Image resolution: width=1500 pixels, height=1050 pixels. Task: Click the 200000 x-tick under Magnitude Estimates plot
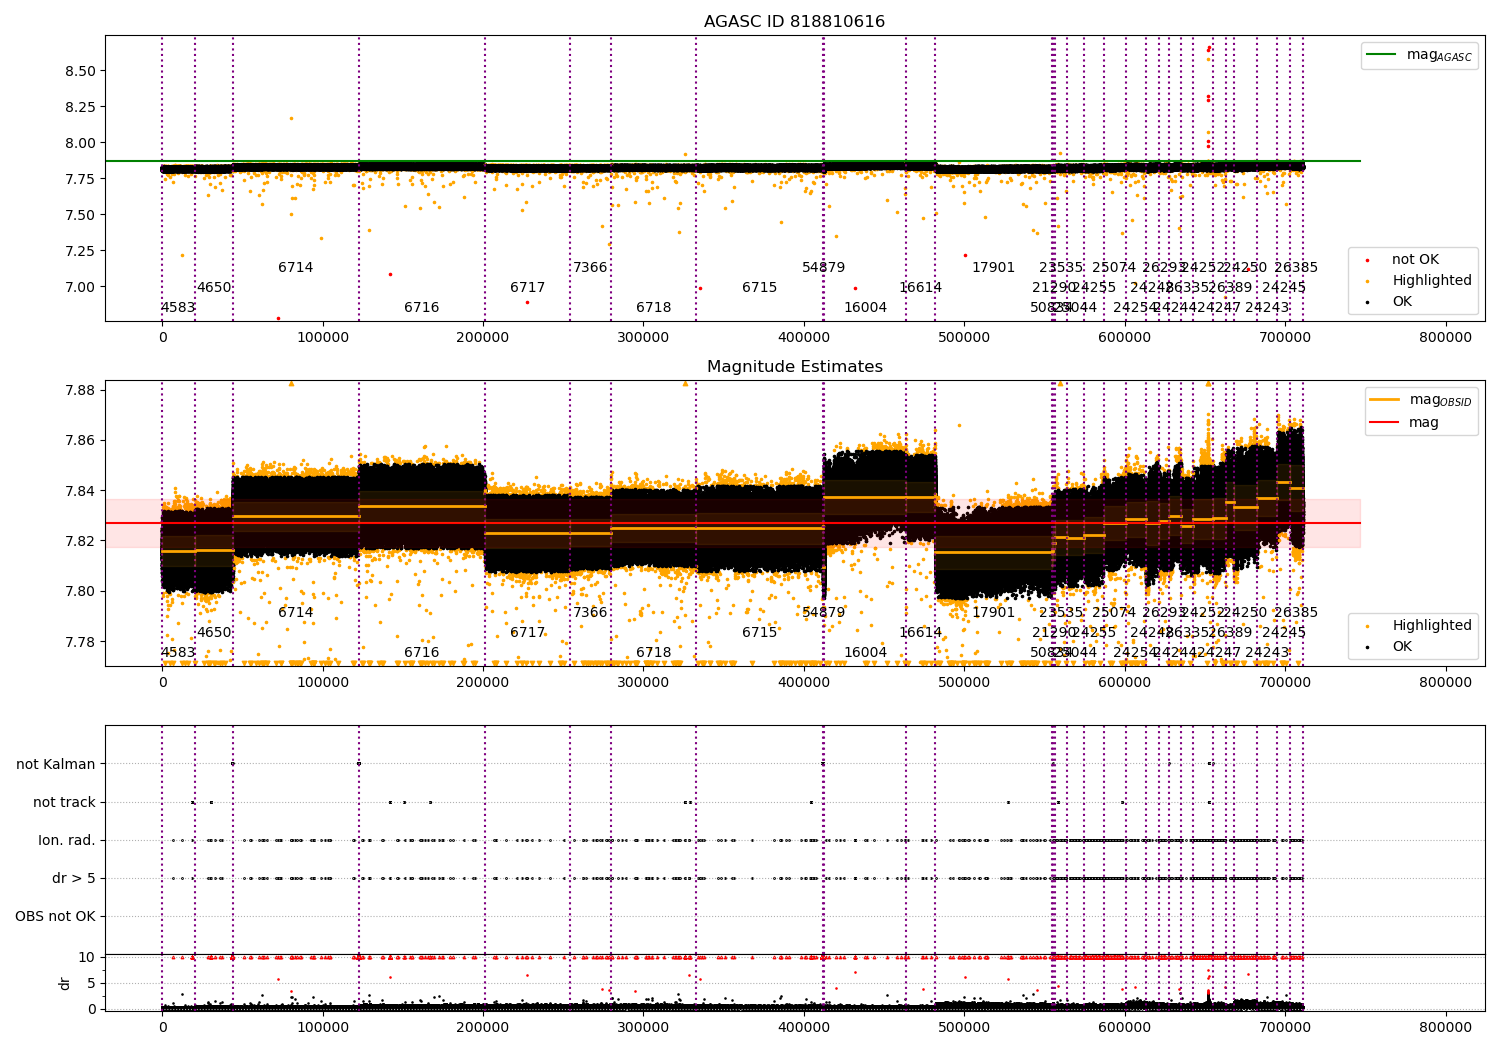(x=483, y=682)
